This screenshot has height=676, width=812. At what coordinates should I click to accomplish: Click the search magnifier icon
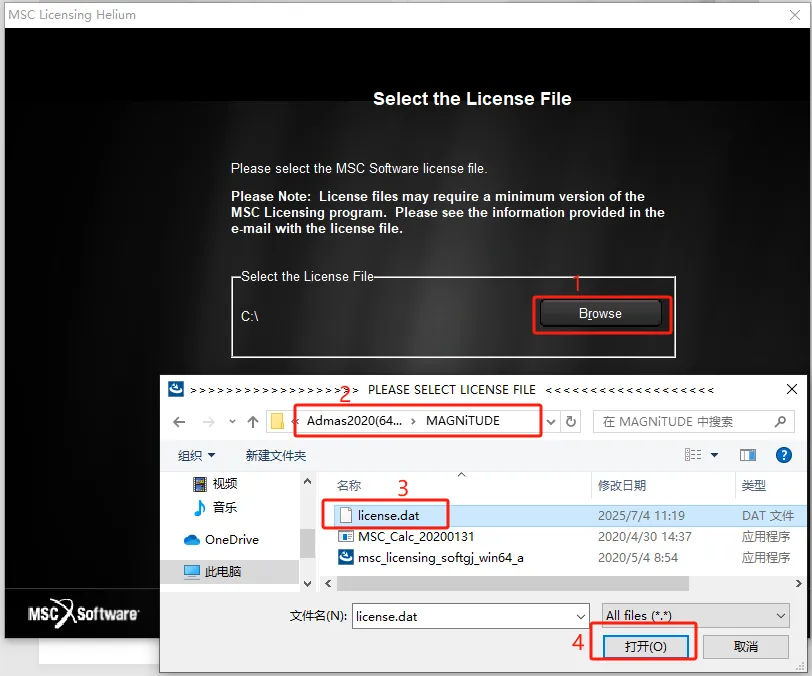tap(780, 422)
